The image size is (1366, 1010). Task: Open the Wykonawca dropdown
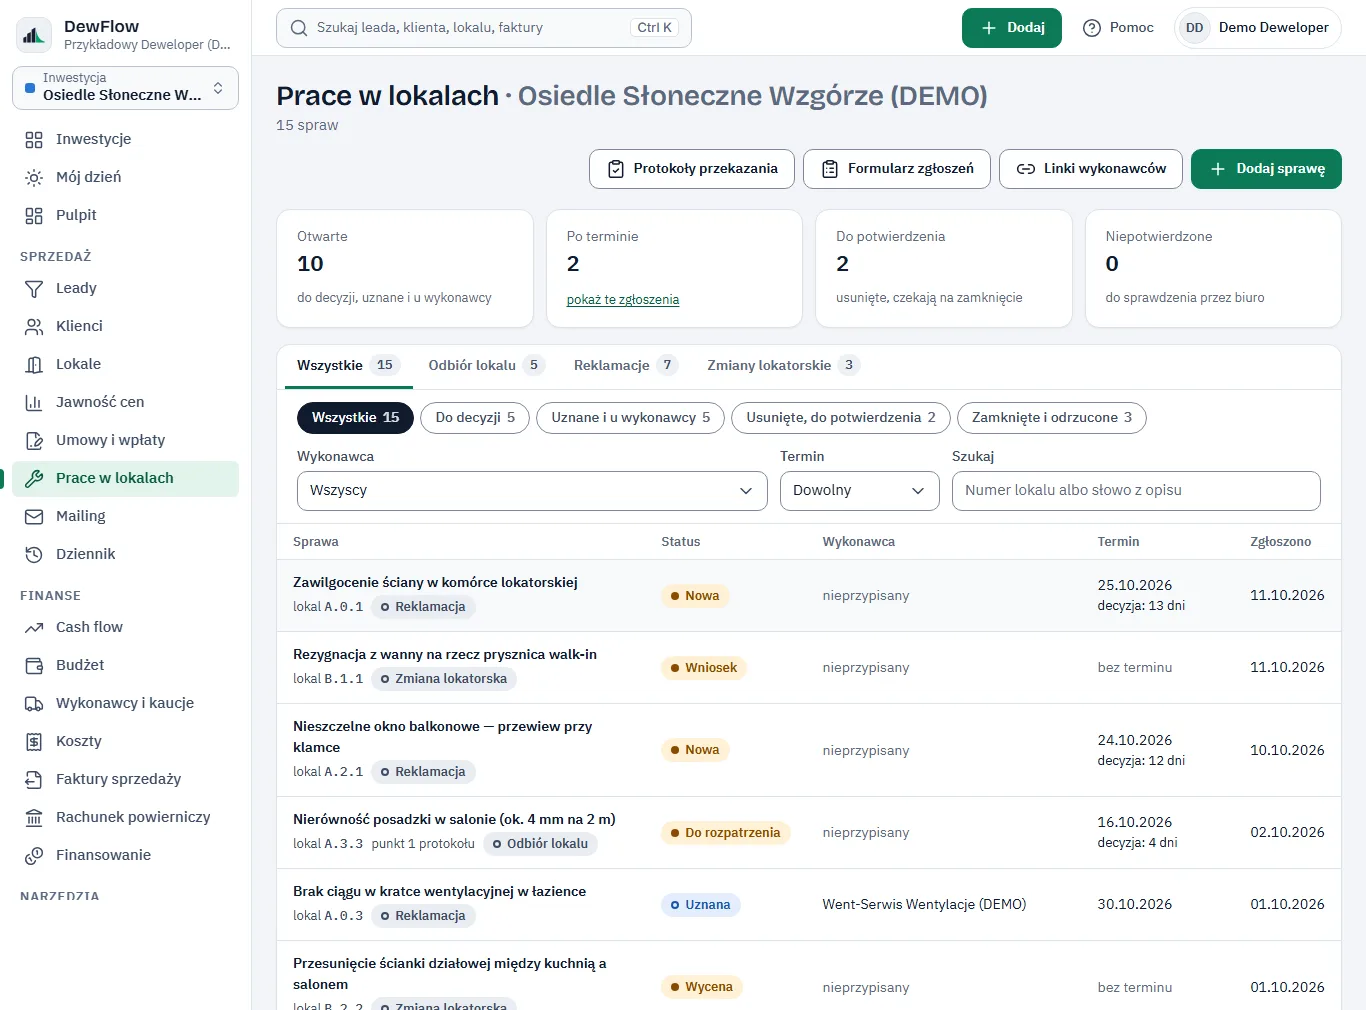click(532, 491)
